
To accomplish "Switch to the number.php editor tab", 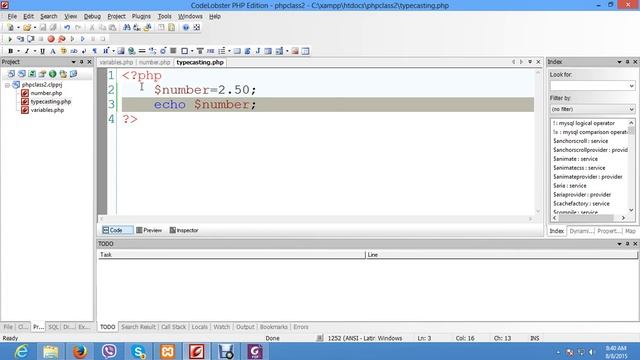I will click(x=154, y=62).
